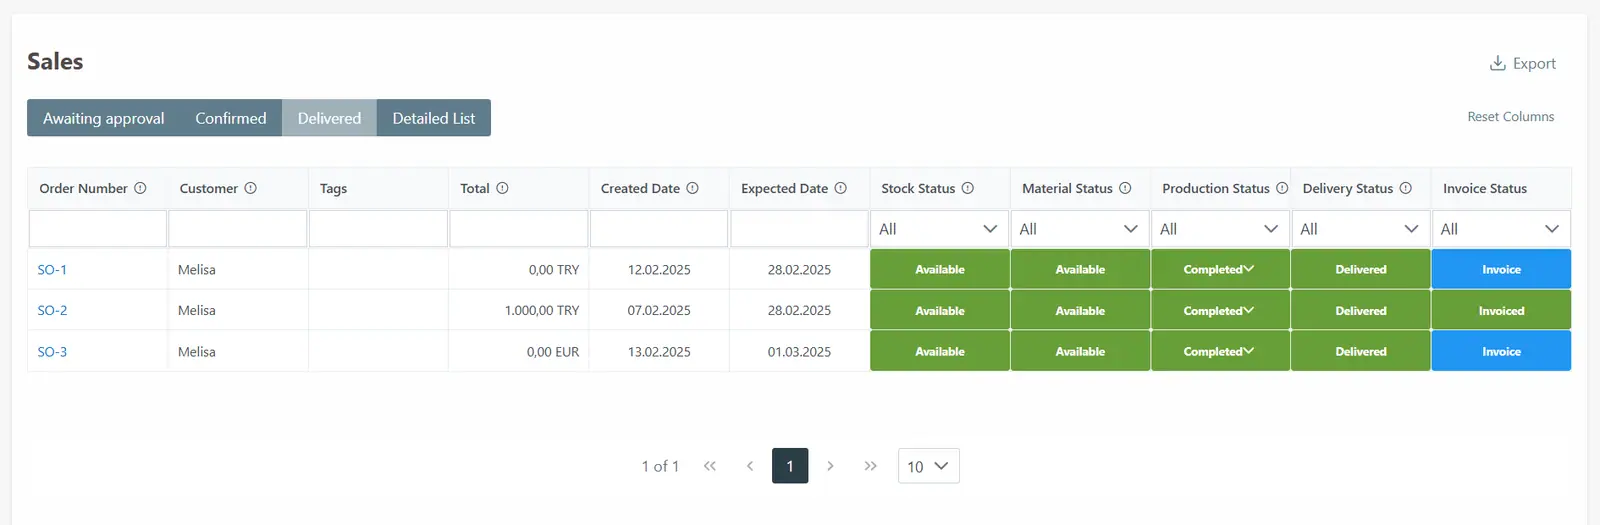1600x525 pixels.
Task: Open the Production Status filter dropdown
Action: [1221, 229]
